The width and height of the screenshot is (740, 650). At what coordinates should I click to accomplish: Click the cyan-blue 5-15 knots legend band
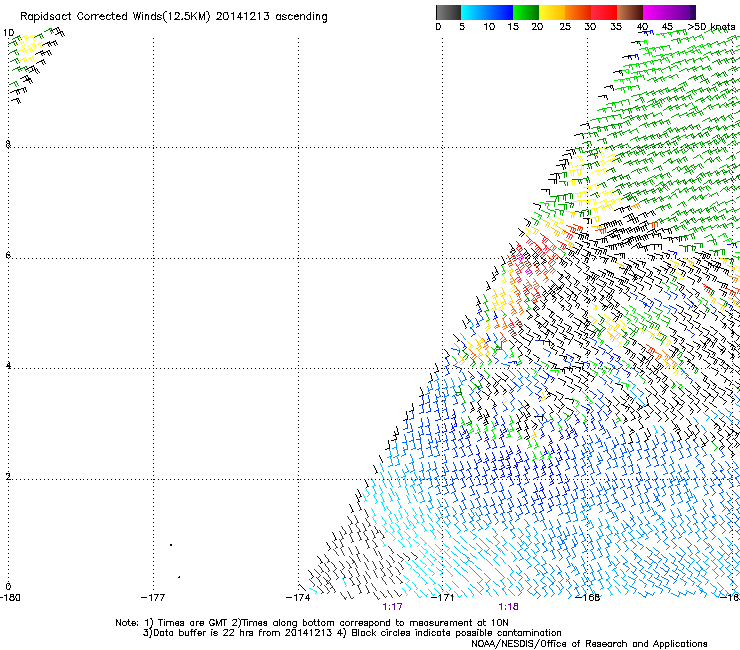point(487,12)
